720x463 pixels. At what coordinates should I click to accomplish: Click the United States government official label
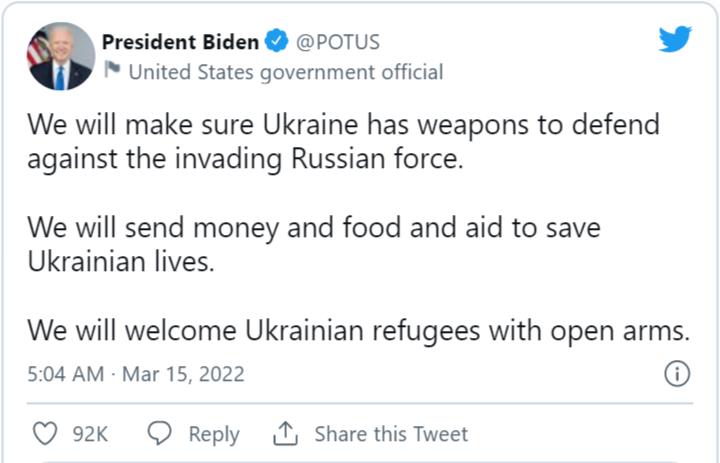click(286, 72)
